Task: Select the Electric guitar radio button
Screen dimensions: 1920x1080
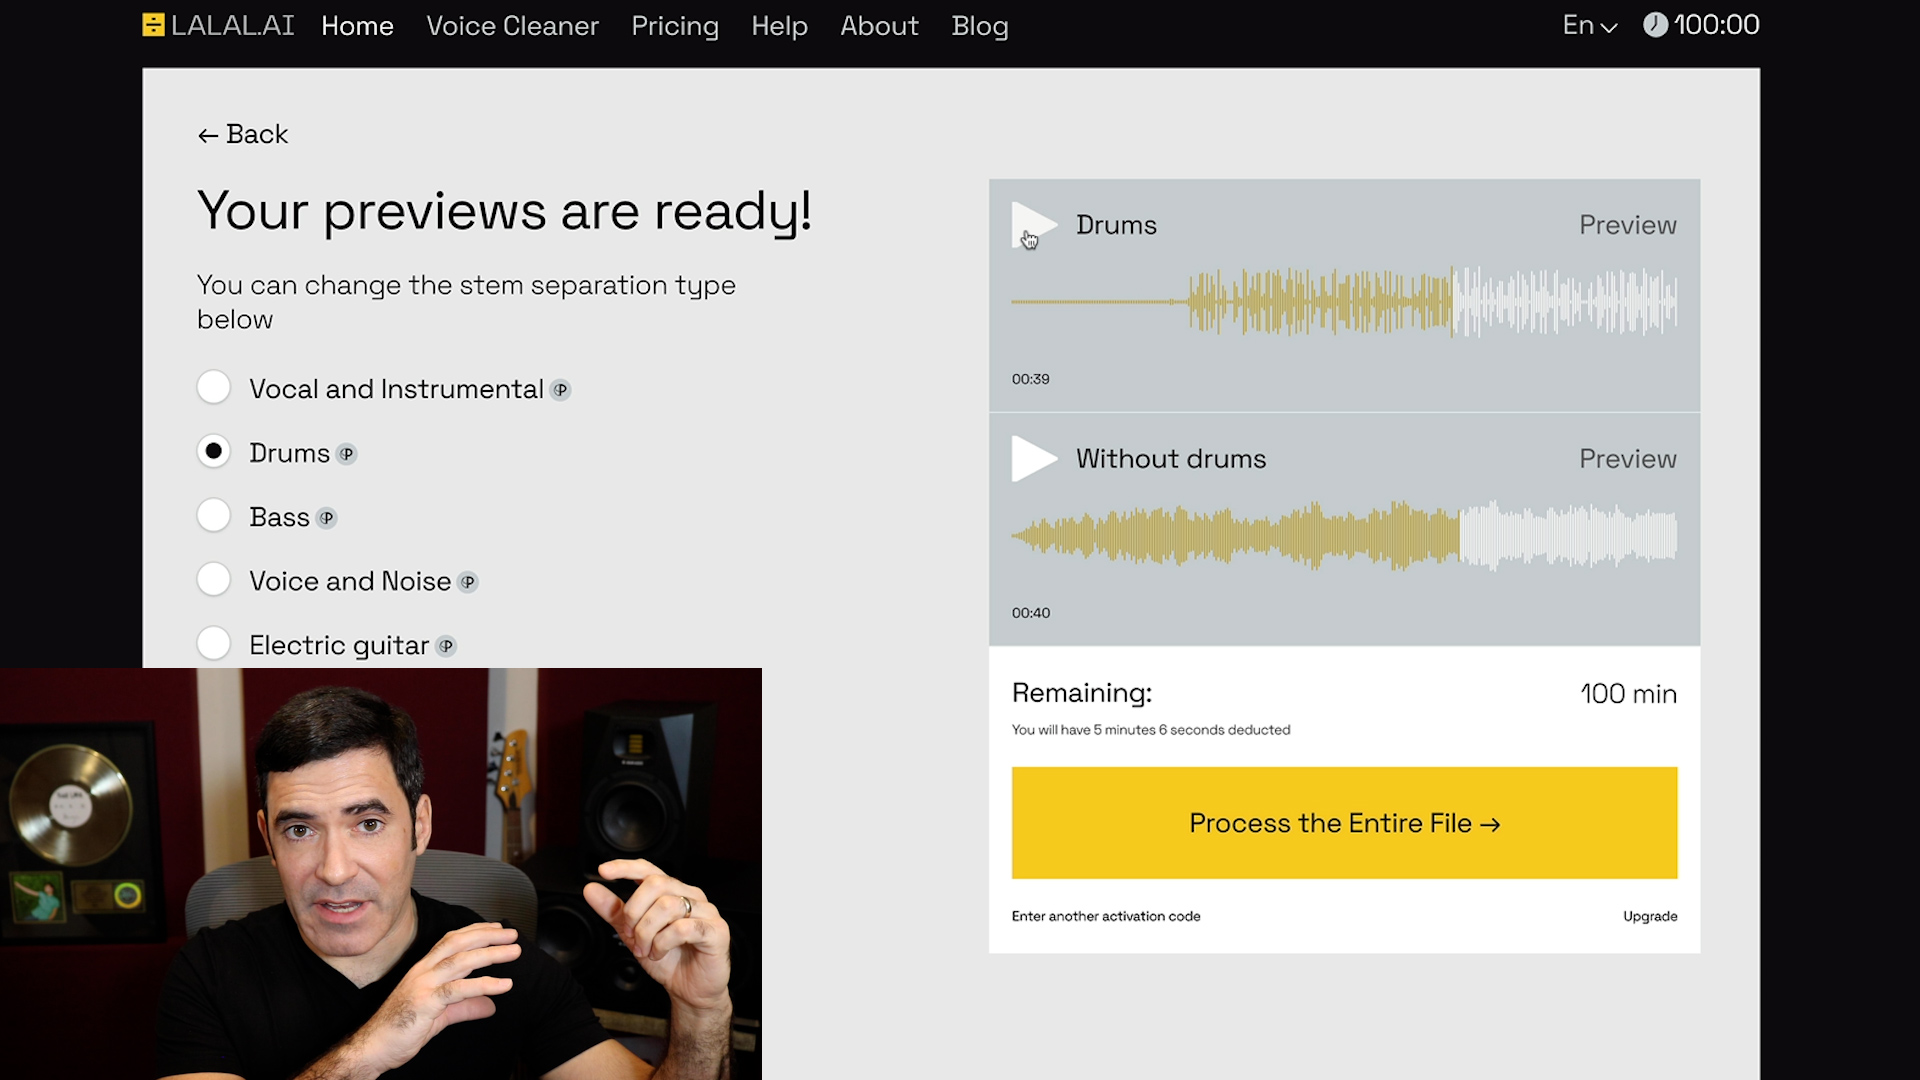Action: pyautogui.click(x=214, y=644)
